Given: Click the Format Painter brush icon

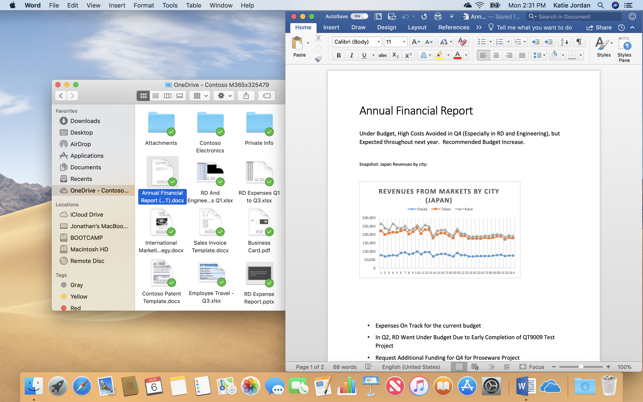Looking at the screenshot, I should [318, 59].
